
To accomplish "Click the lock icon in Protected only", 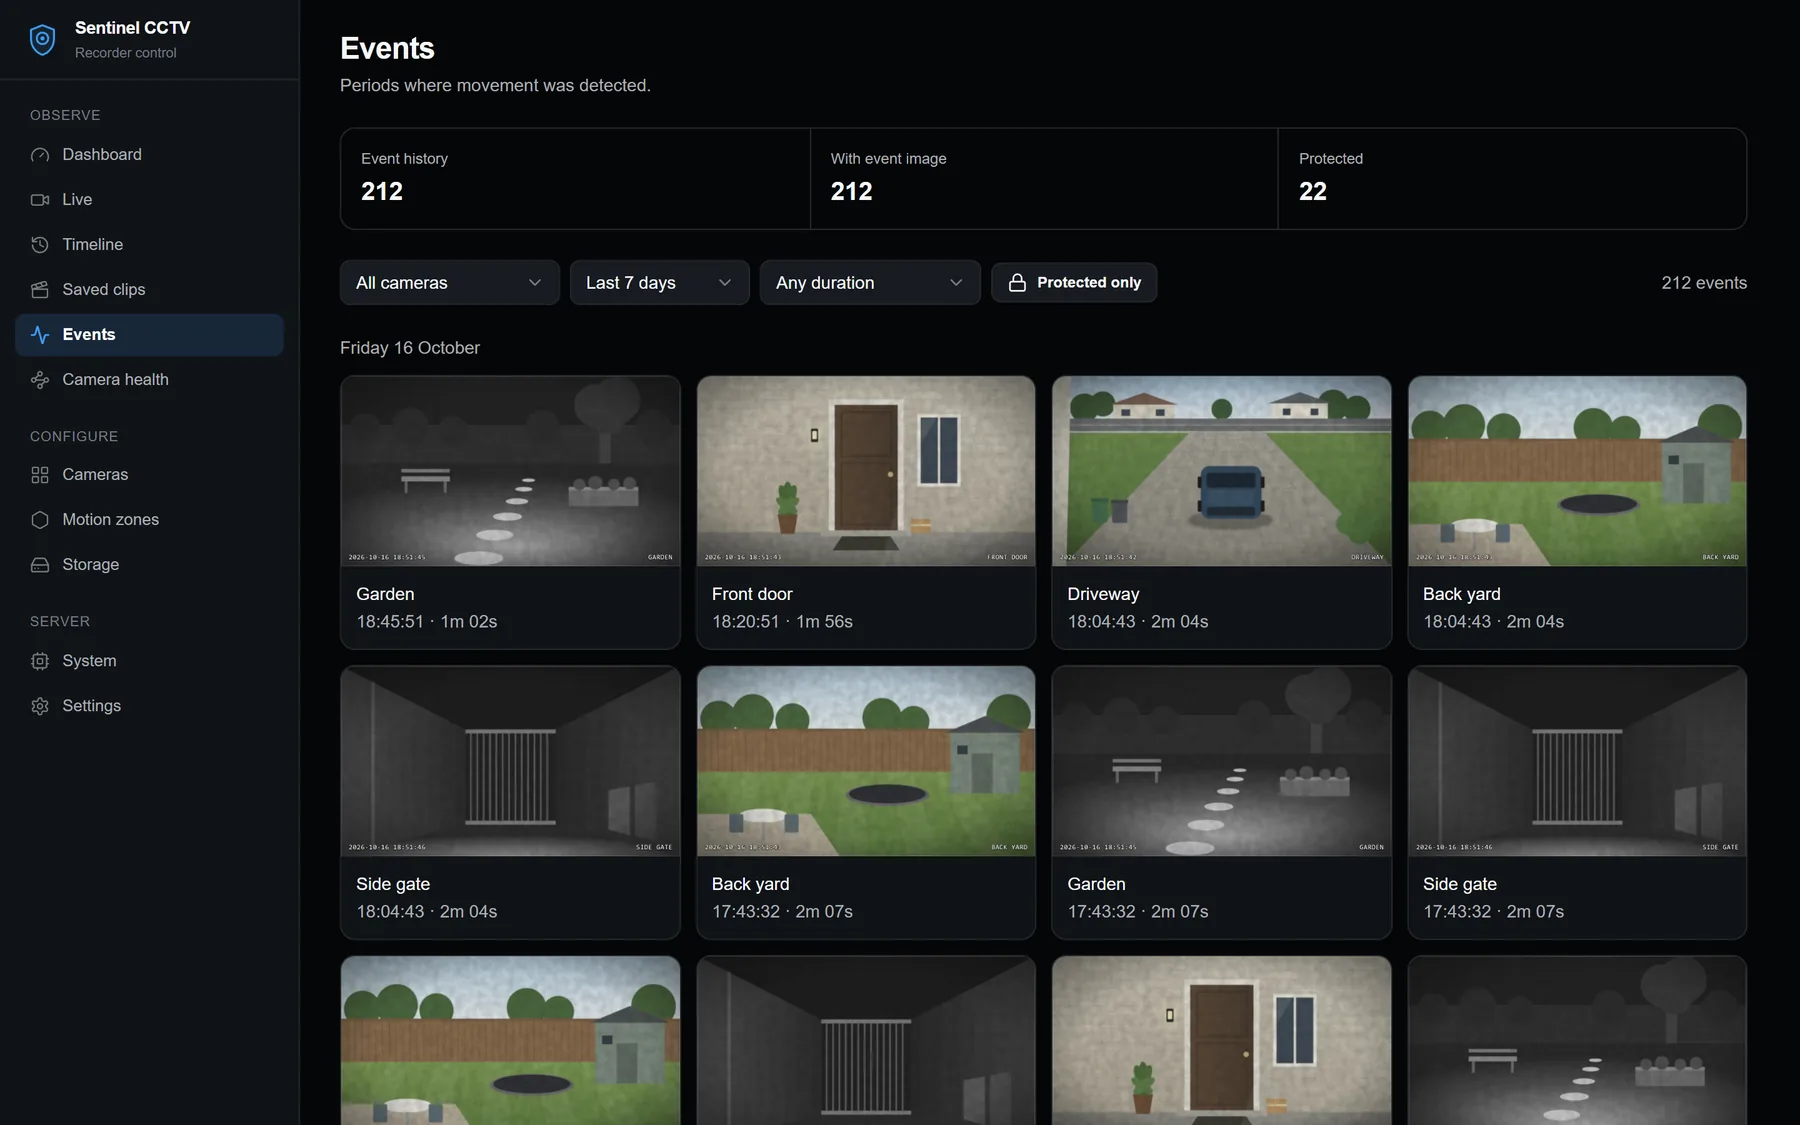I will 1017,283.
